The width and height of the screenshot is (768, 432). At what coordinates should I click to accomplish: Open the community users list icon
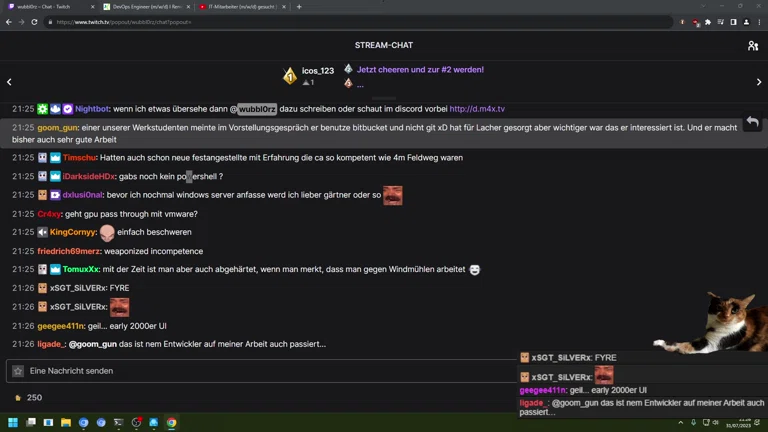click(x=752, y=45)
